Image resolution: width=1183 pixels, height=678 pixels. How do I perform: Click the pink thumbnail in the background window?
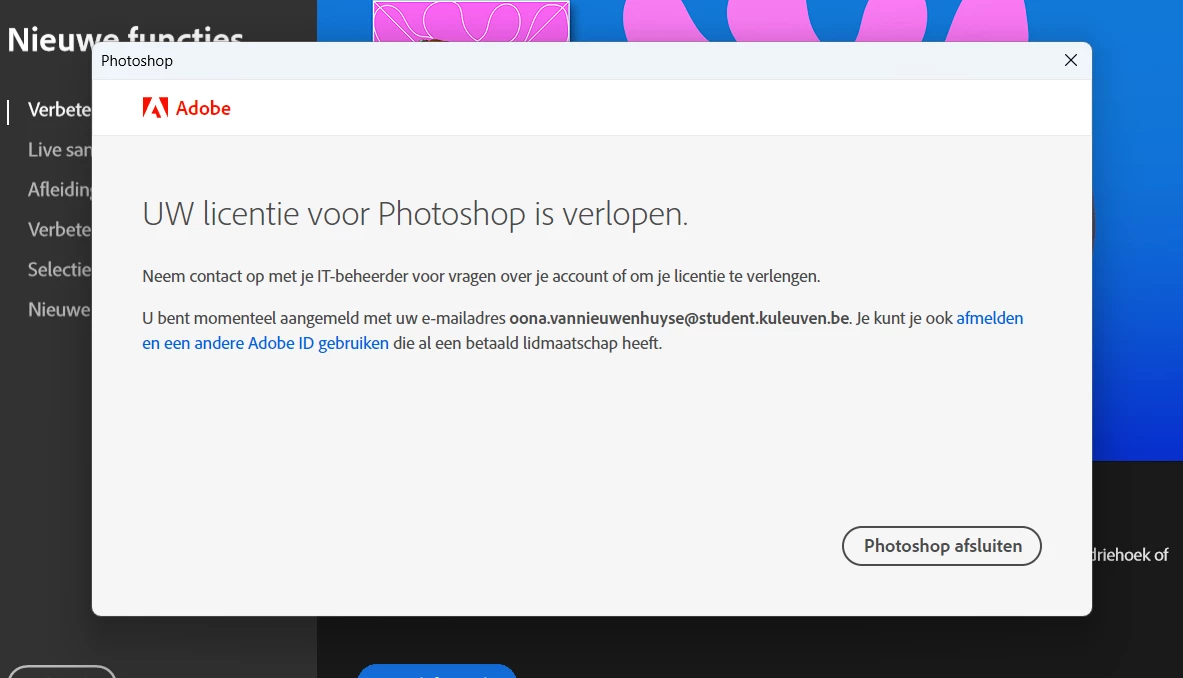472,21
